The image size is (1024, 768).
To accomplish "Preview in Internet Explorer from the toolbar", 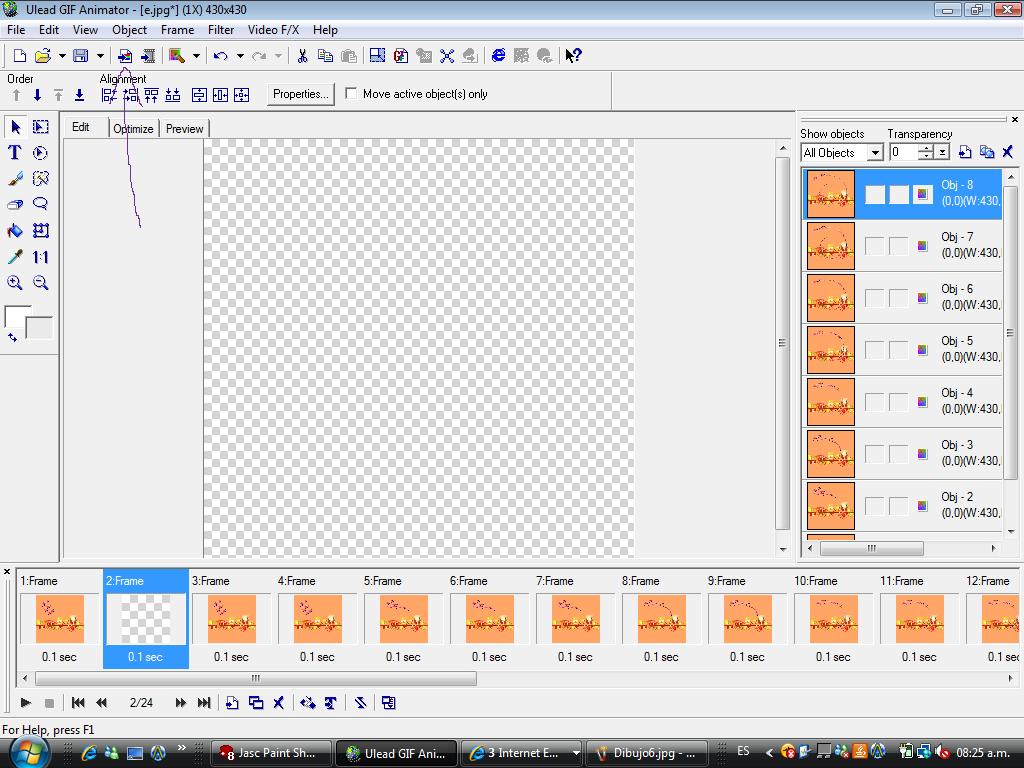I will tap(498, 56).
